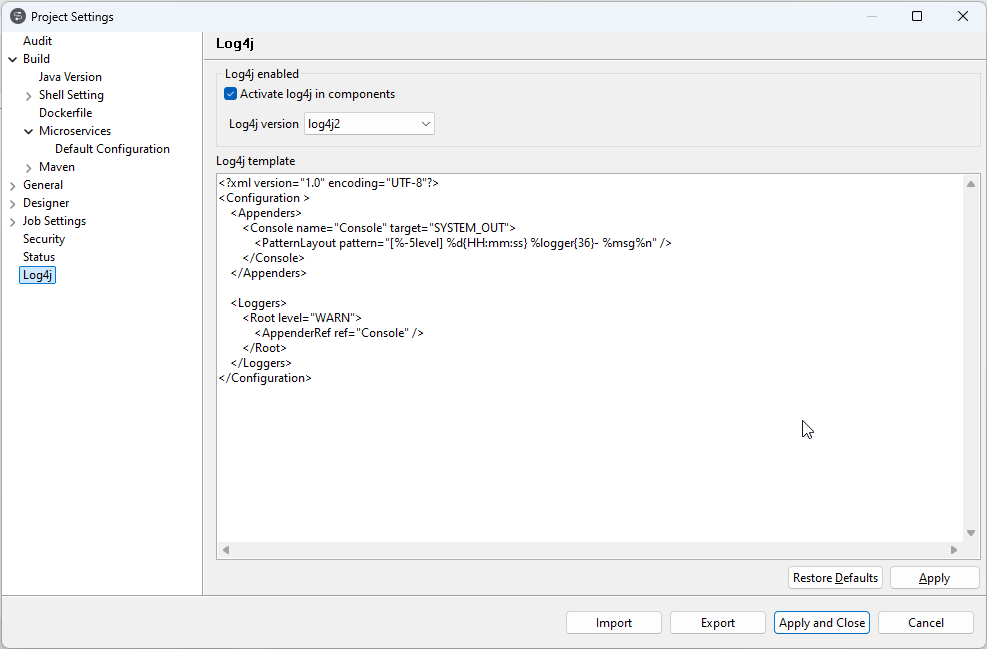The image size is (987, 649).
Task: Expand the Job Settings section
Action: [13, 220]
